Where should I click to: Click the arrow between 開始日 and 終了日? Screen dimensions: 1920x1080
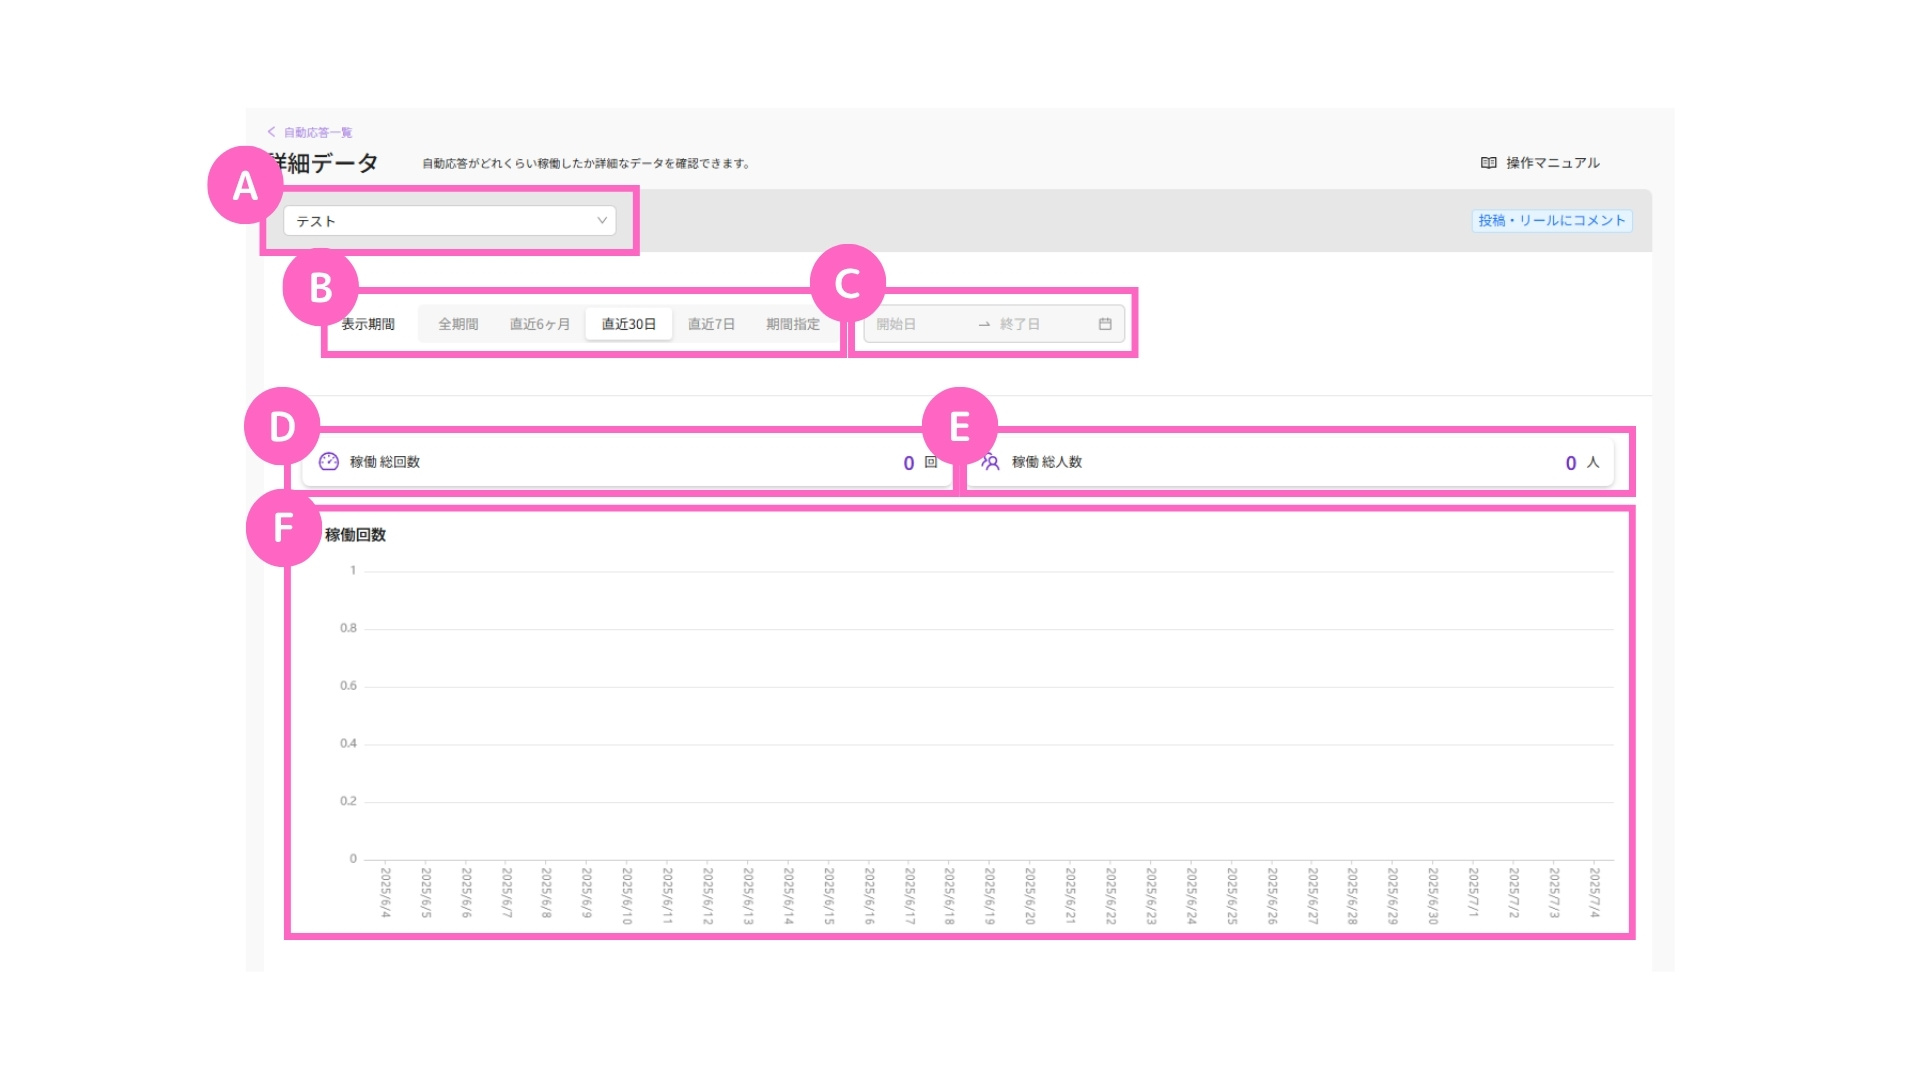(x=984, y=324)
